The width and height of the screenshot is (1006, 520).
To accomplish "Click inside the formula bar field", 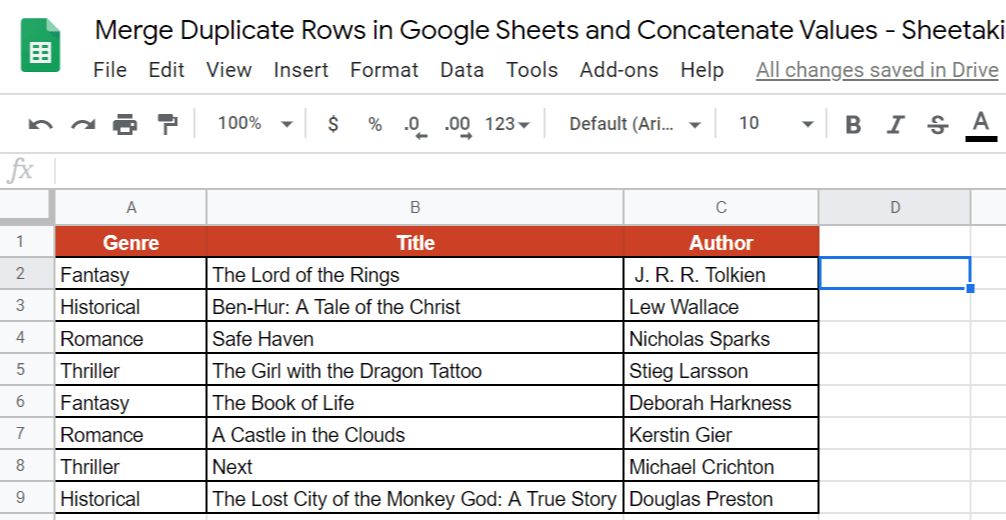I will tap(531, 171).
